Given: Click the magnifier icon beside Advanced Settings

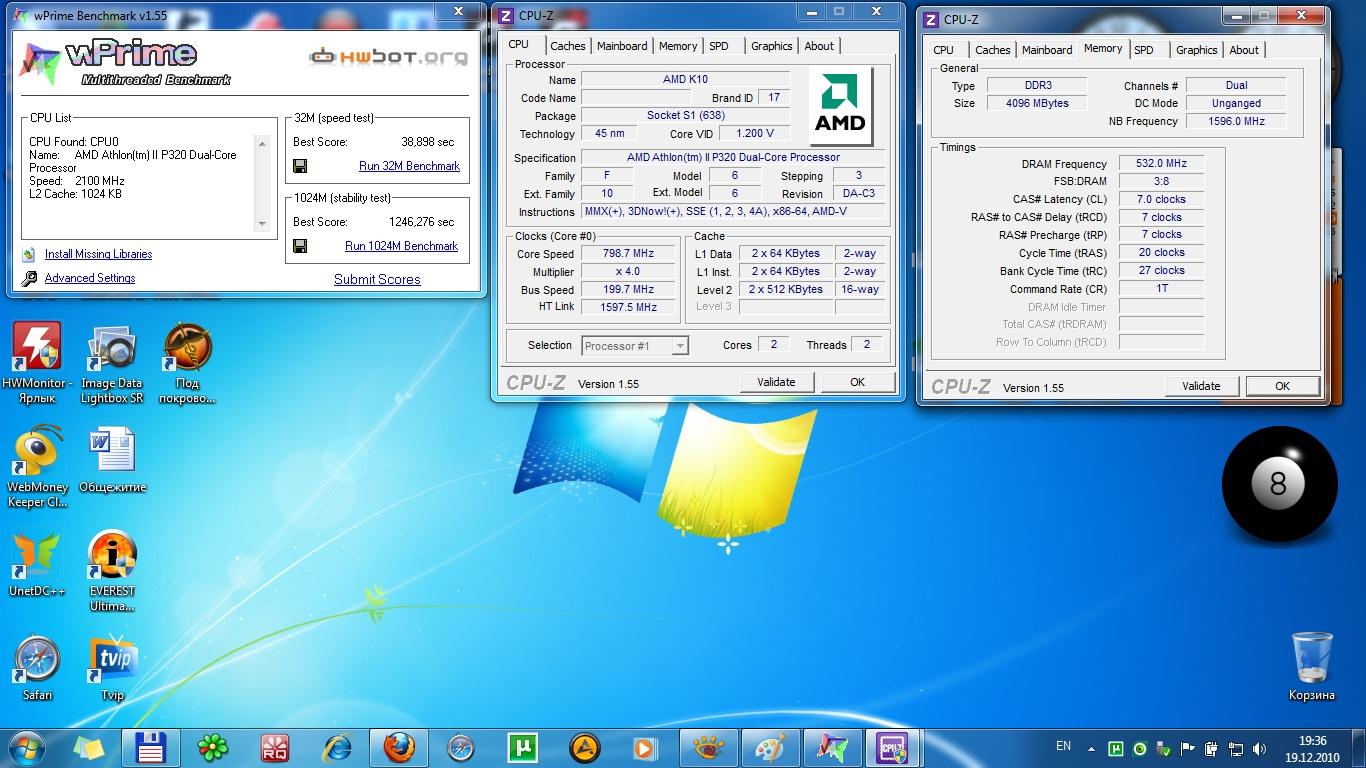Looking at the screenshot, I should [29, 279].
